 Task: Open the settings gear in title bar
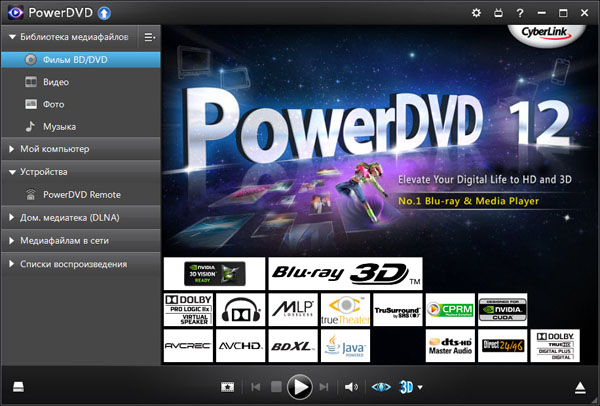click(476, 13)
